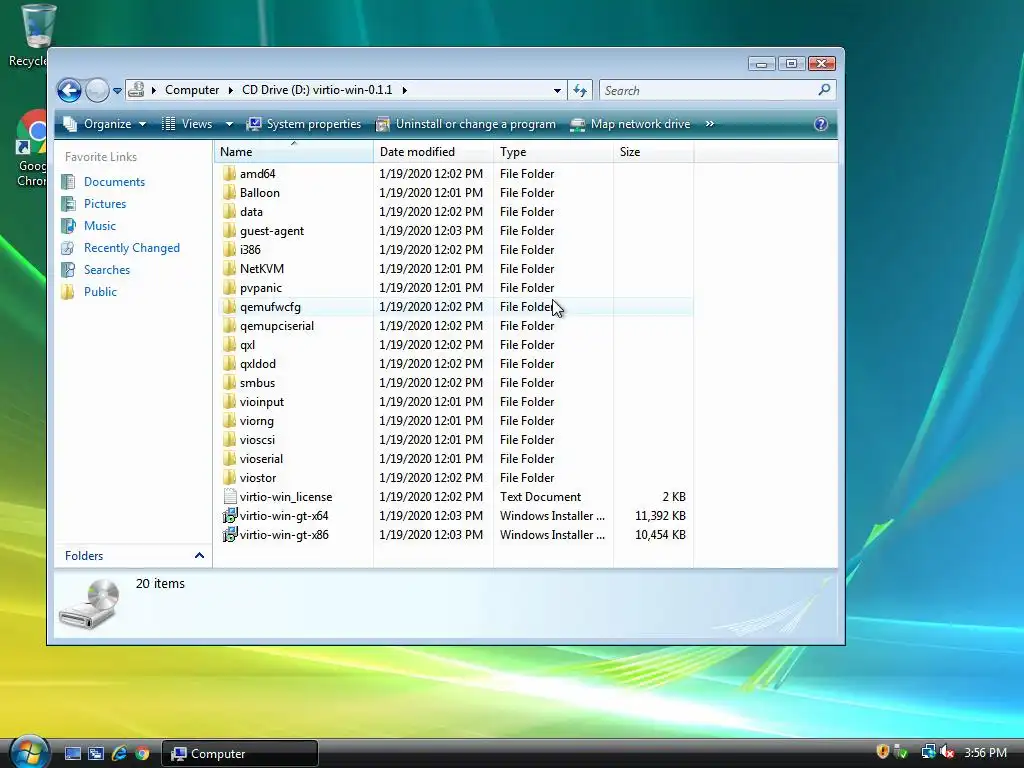Screen dimensions: 1024x768
Task: Click the search magnifier icon
Action: pyautogui.click(x=824, y=89)
